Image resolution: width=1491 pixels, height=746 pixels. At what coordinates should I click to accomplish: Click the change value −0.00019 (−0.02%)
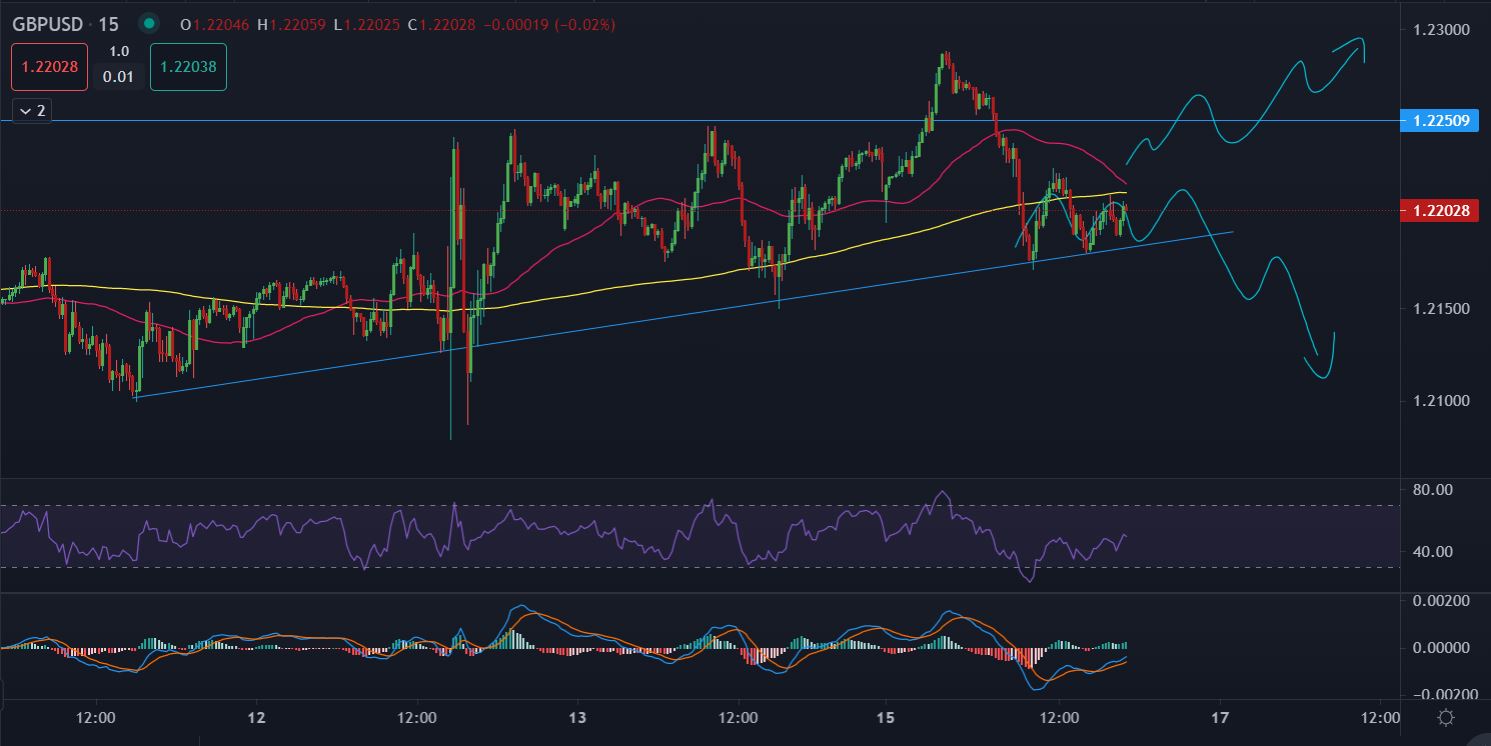(549, 24)
